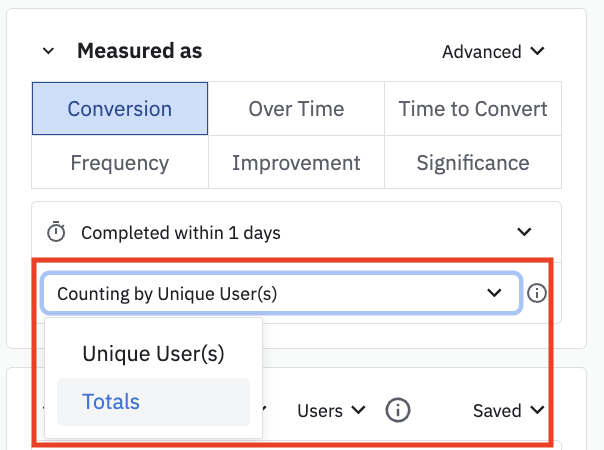Open the Advanced dropdown
The image size is (604, 450).
click(x=493, y=51)
